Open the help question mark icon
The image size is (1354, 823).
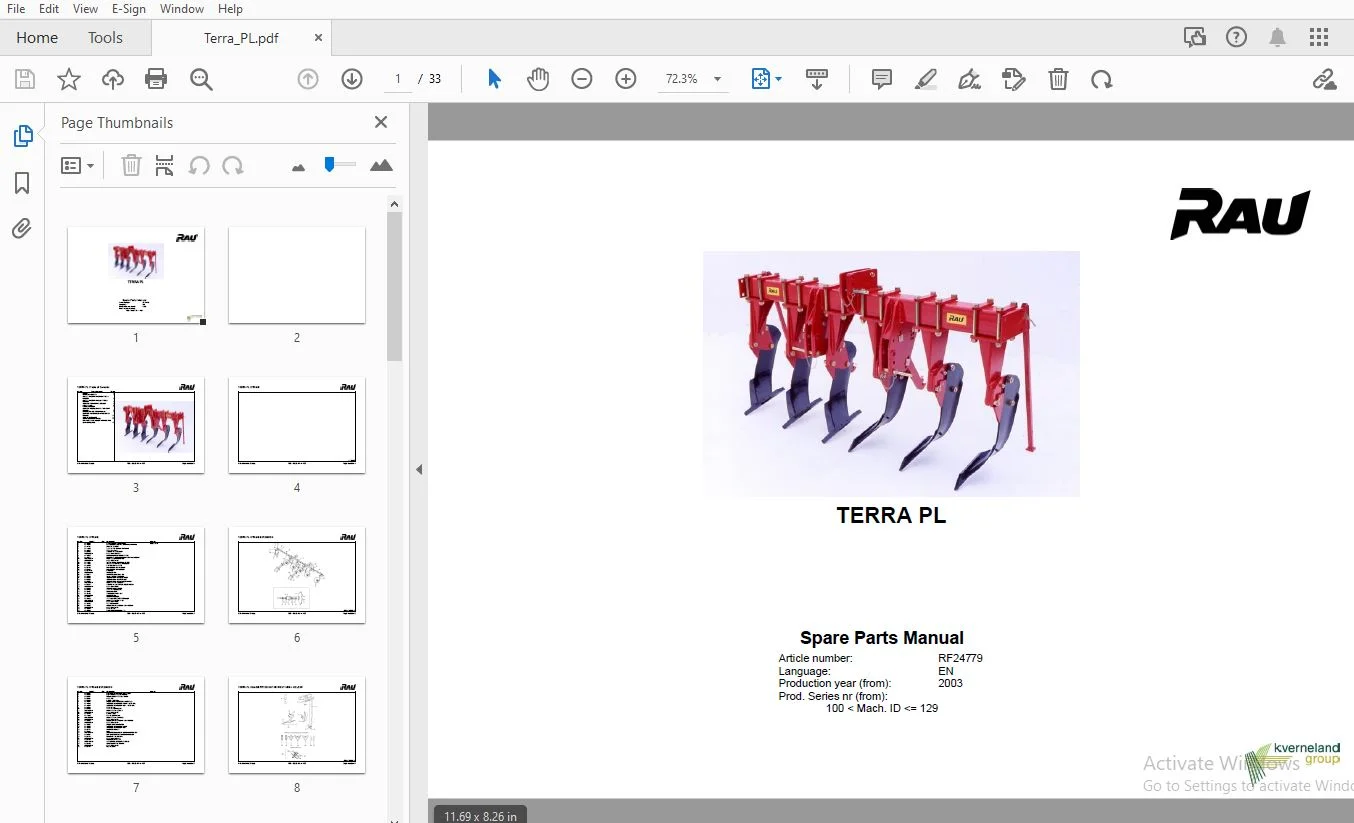(x=1237, y=37)
